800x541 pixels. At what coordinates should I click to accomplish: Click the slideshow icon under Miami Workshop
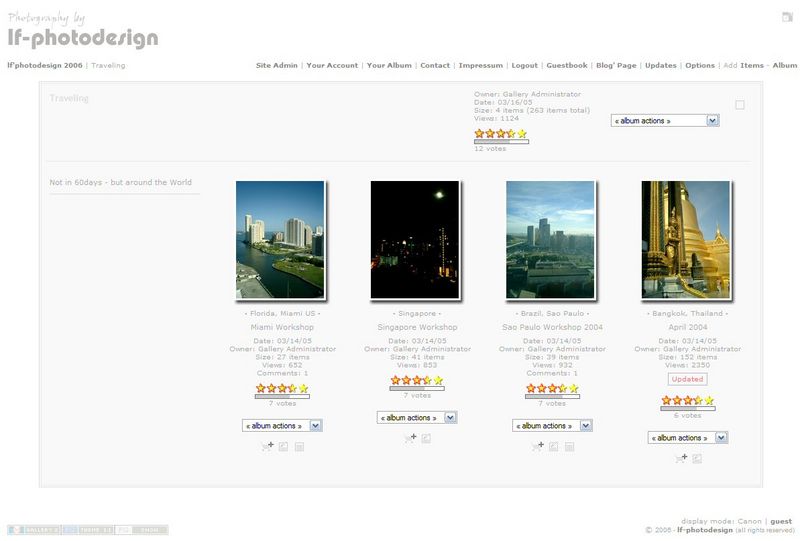pyautogui.click(x=283, y=447)
